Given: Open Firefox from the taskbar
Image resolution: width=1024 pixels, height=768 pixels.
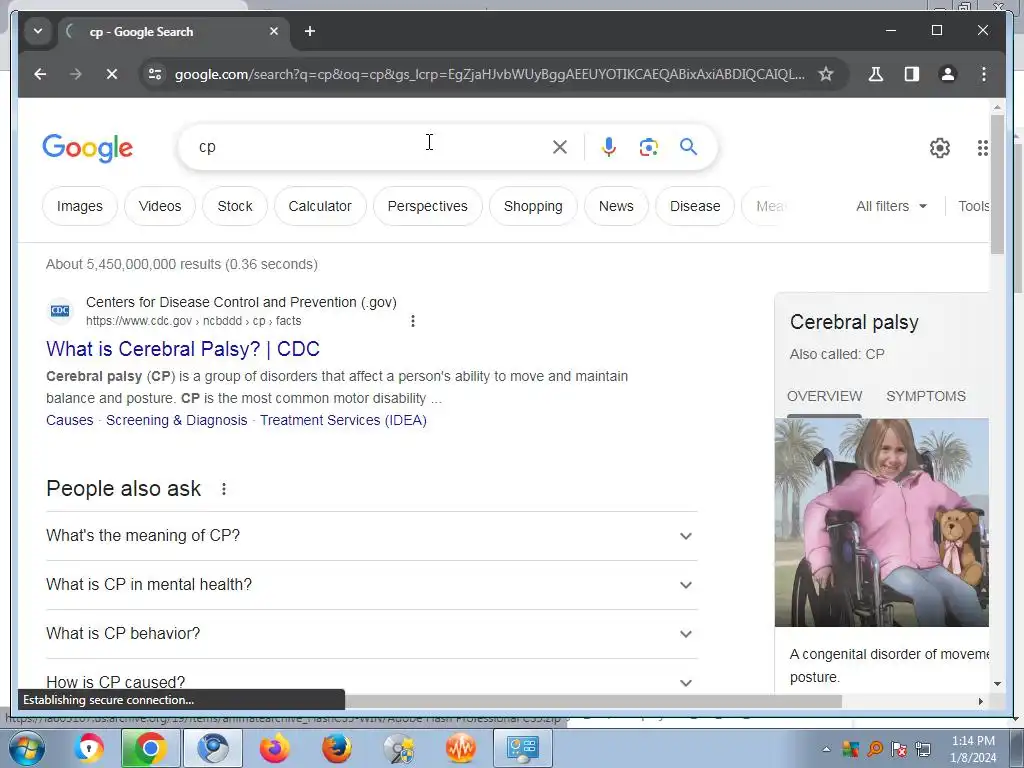Looking at the screenshot, I should click(337, 748).
